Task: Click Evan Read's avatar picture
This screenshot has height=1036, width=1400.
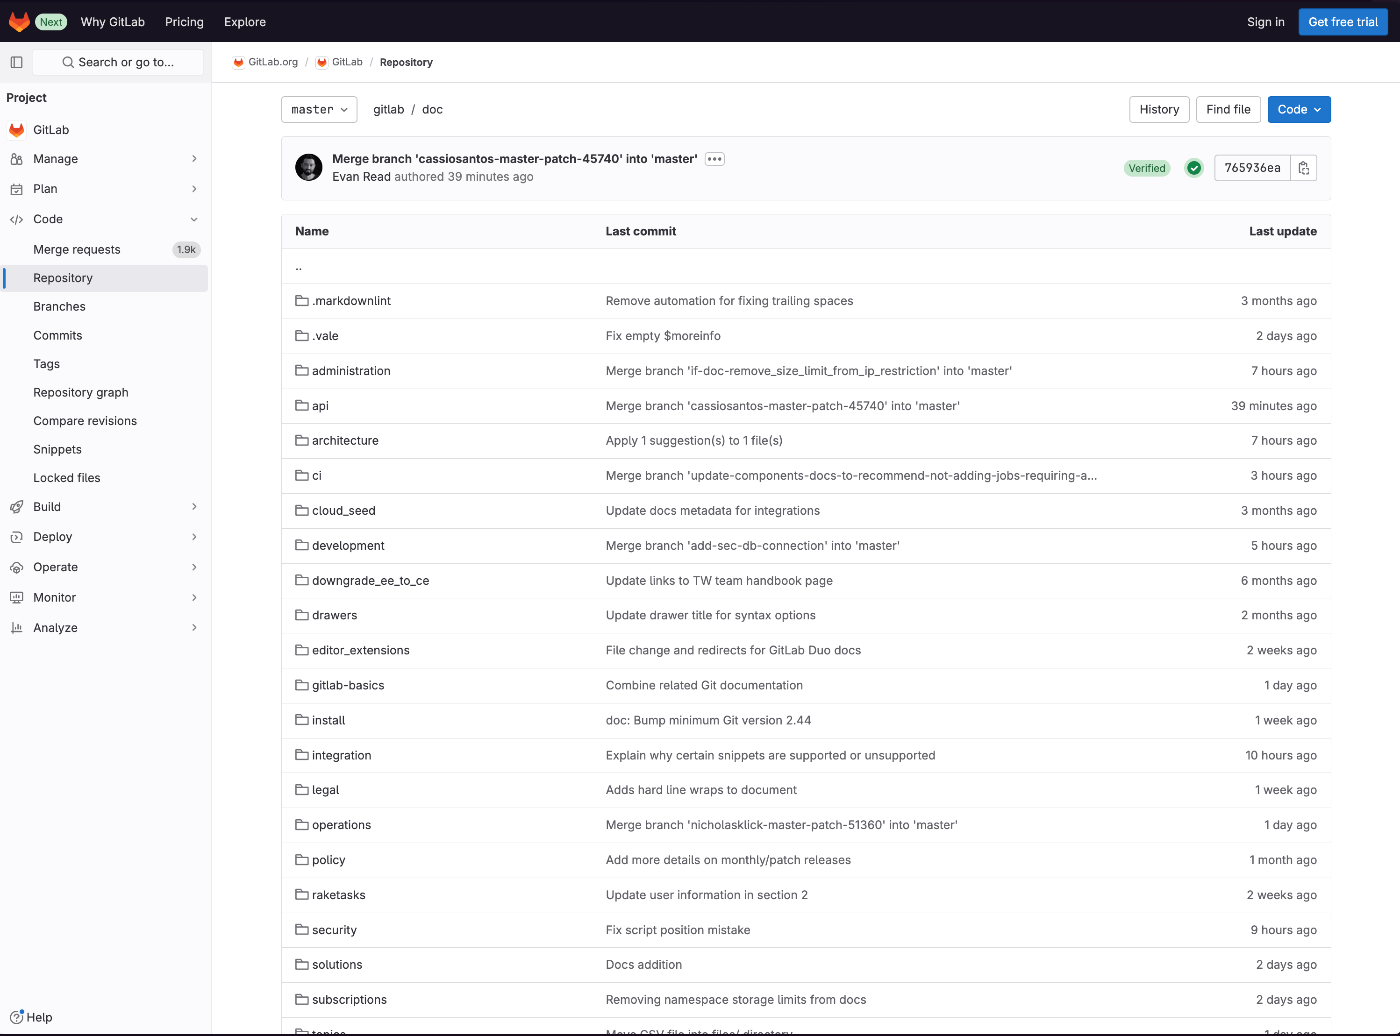Action: tap(309, 167)
